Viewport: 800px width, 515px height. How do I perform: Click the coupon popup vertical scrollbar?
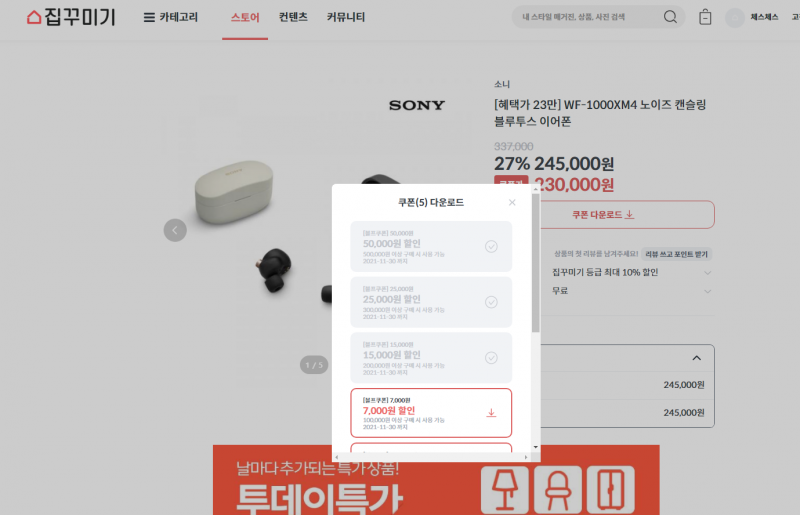click(536, 263)
